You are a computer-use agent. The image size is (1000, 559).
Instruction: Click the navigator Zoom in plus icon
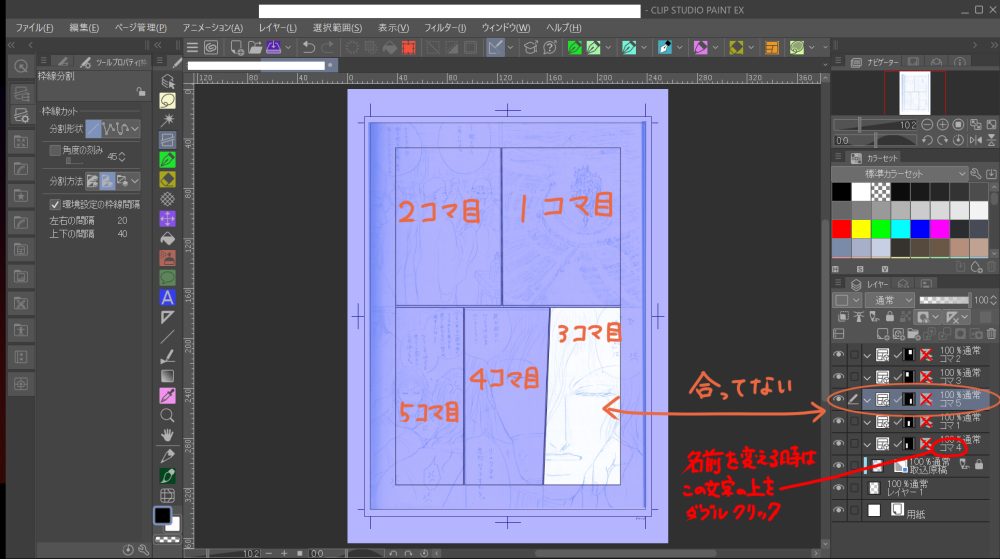pos(943,124)
